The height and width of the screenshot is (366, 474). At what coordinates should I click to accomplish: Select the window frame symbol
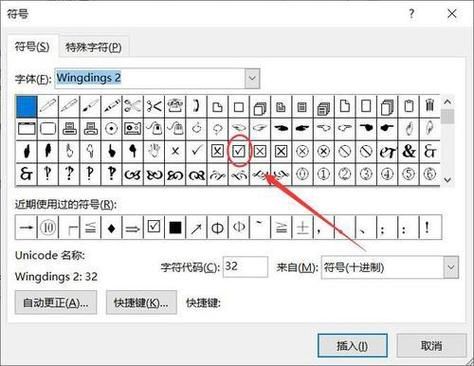(x=26, y=129)
